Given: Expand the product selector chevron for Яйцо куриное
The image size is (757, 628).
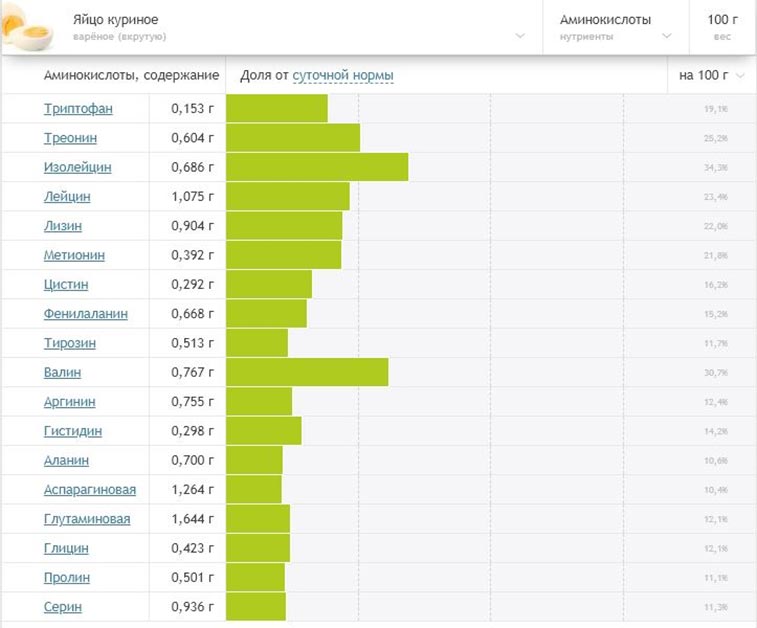Looking at the screenshot, I should (x=520, y=36).
